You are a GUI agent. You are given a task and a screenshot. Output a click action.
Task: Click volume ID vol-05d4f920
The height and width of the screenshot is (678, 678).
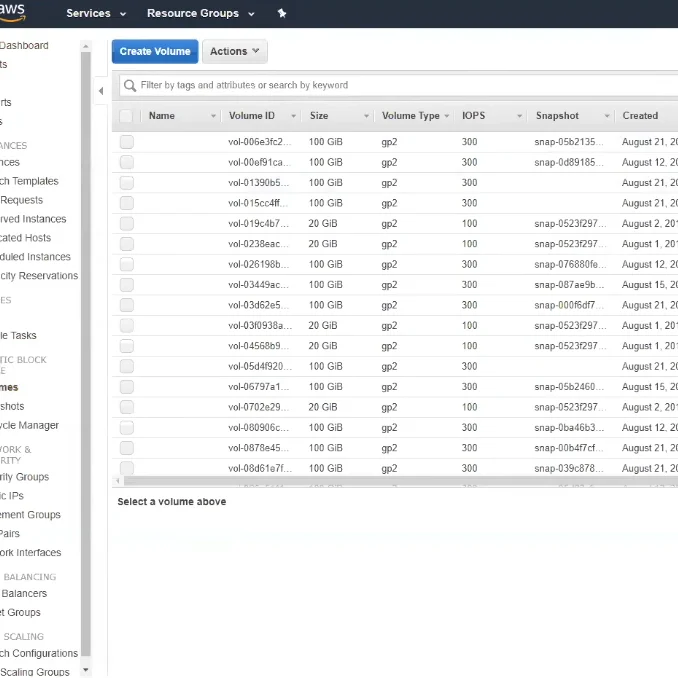(260, 366)
